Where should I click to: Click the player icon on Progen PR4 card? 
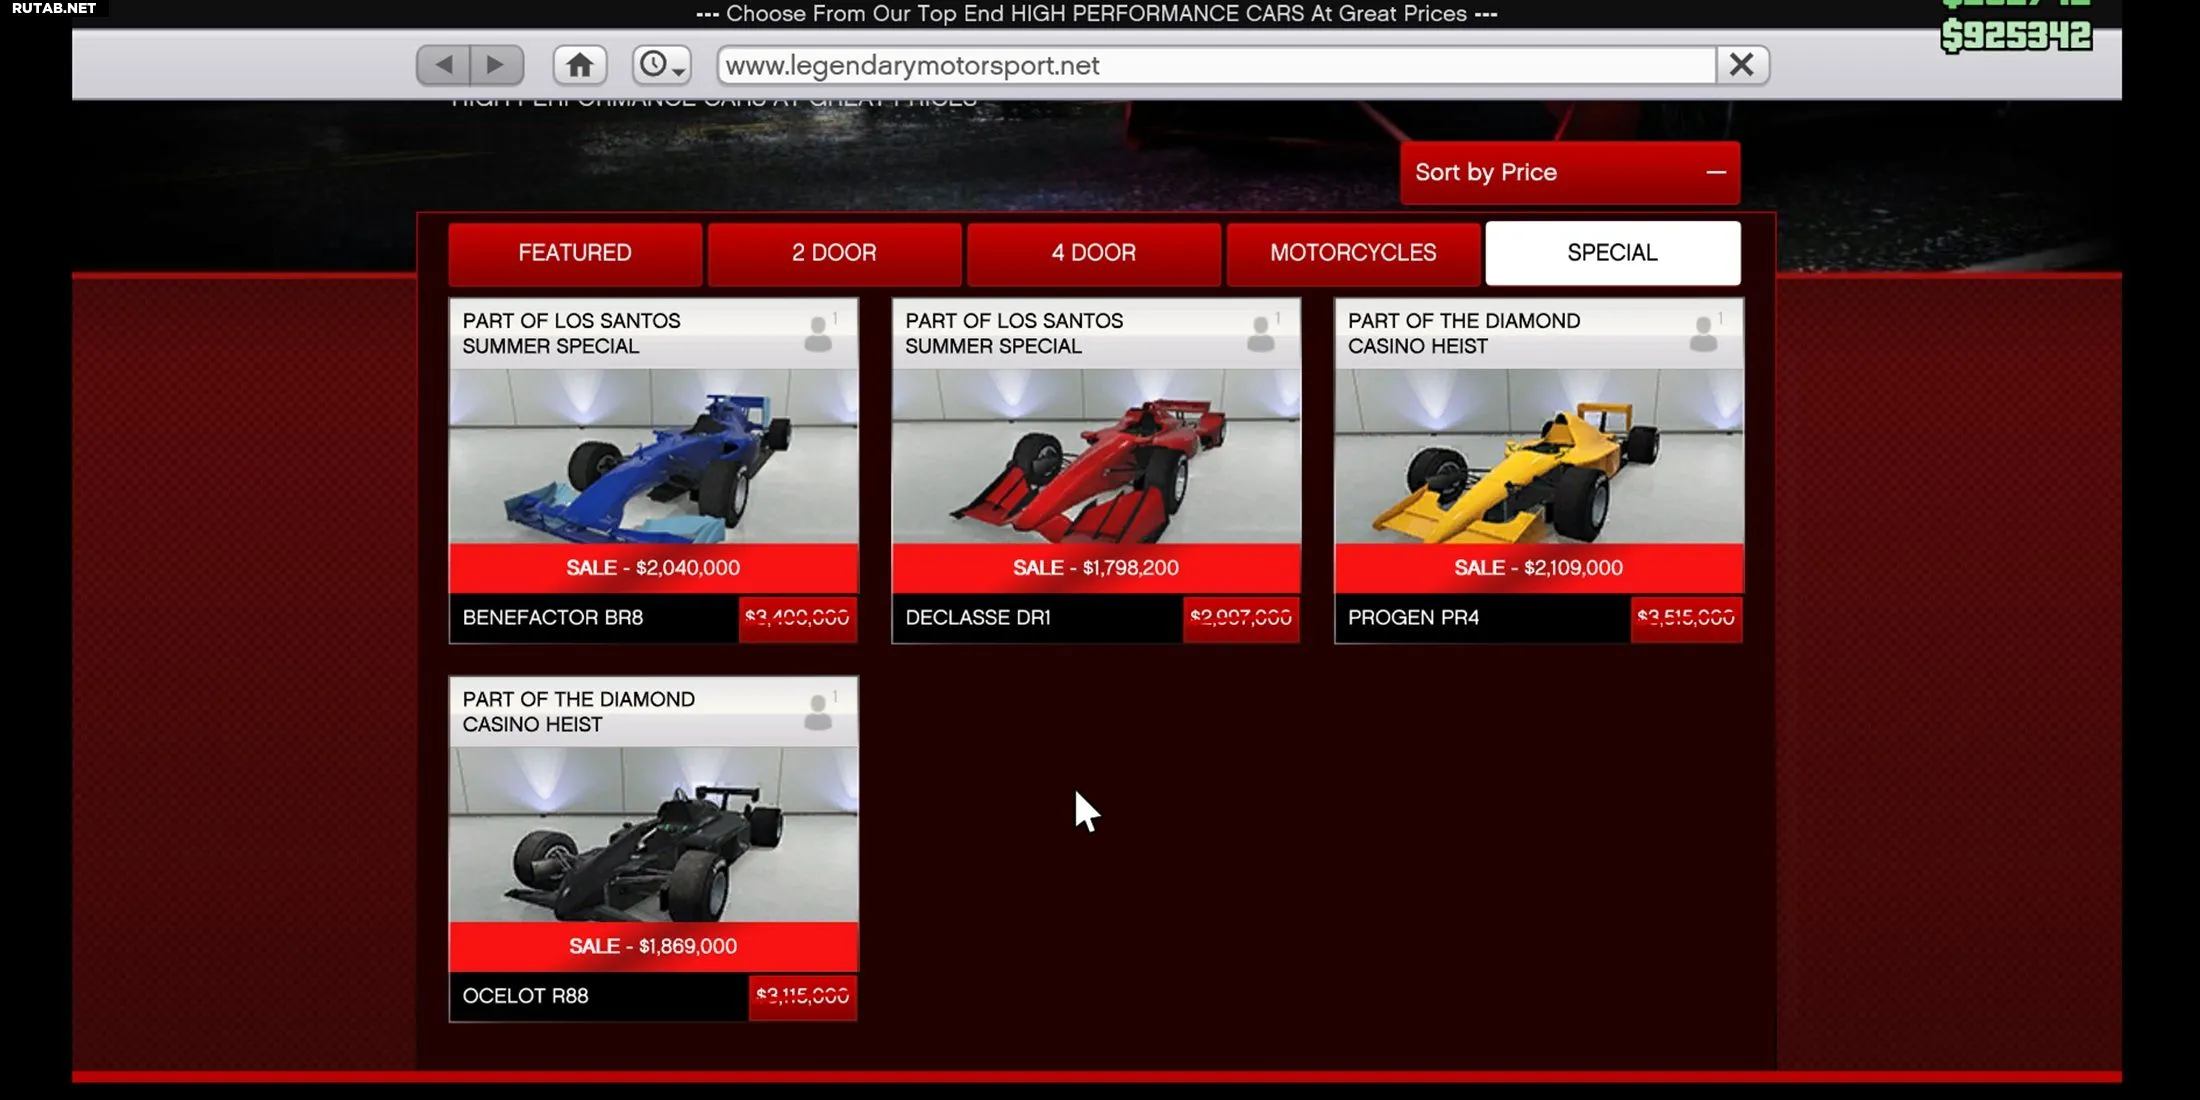click(x=1703, y=333)
